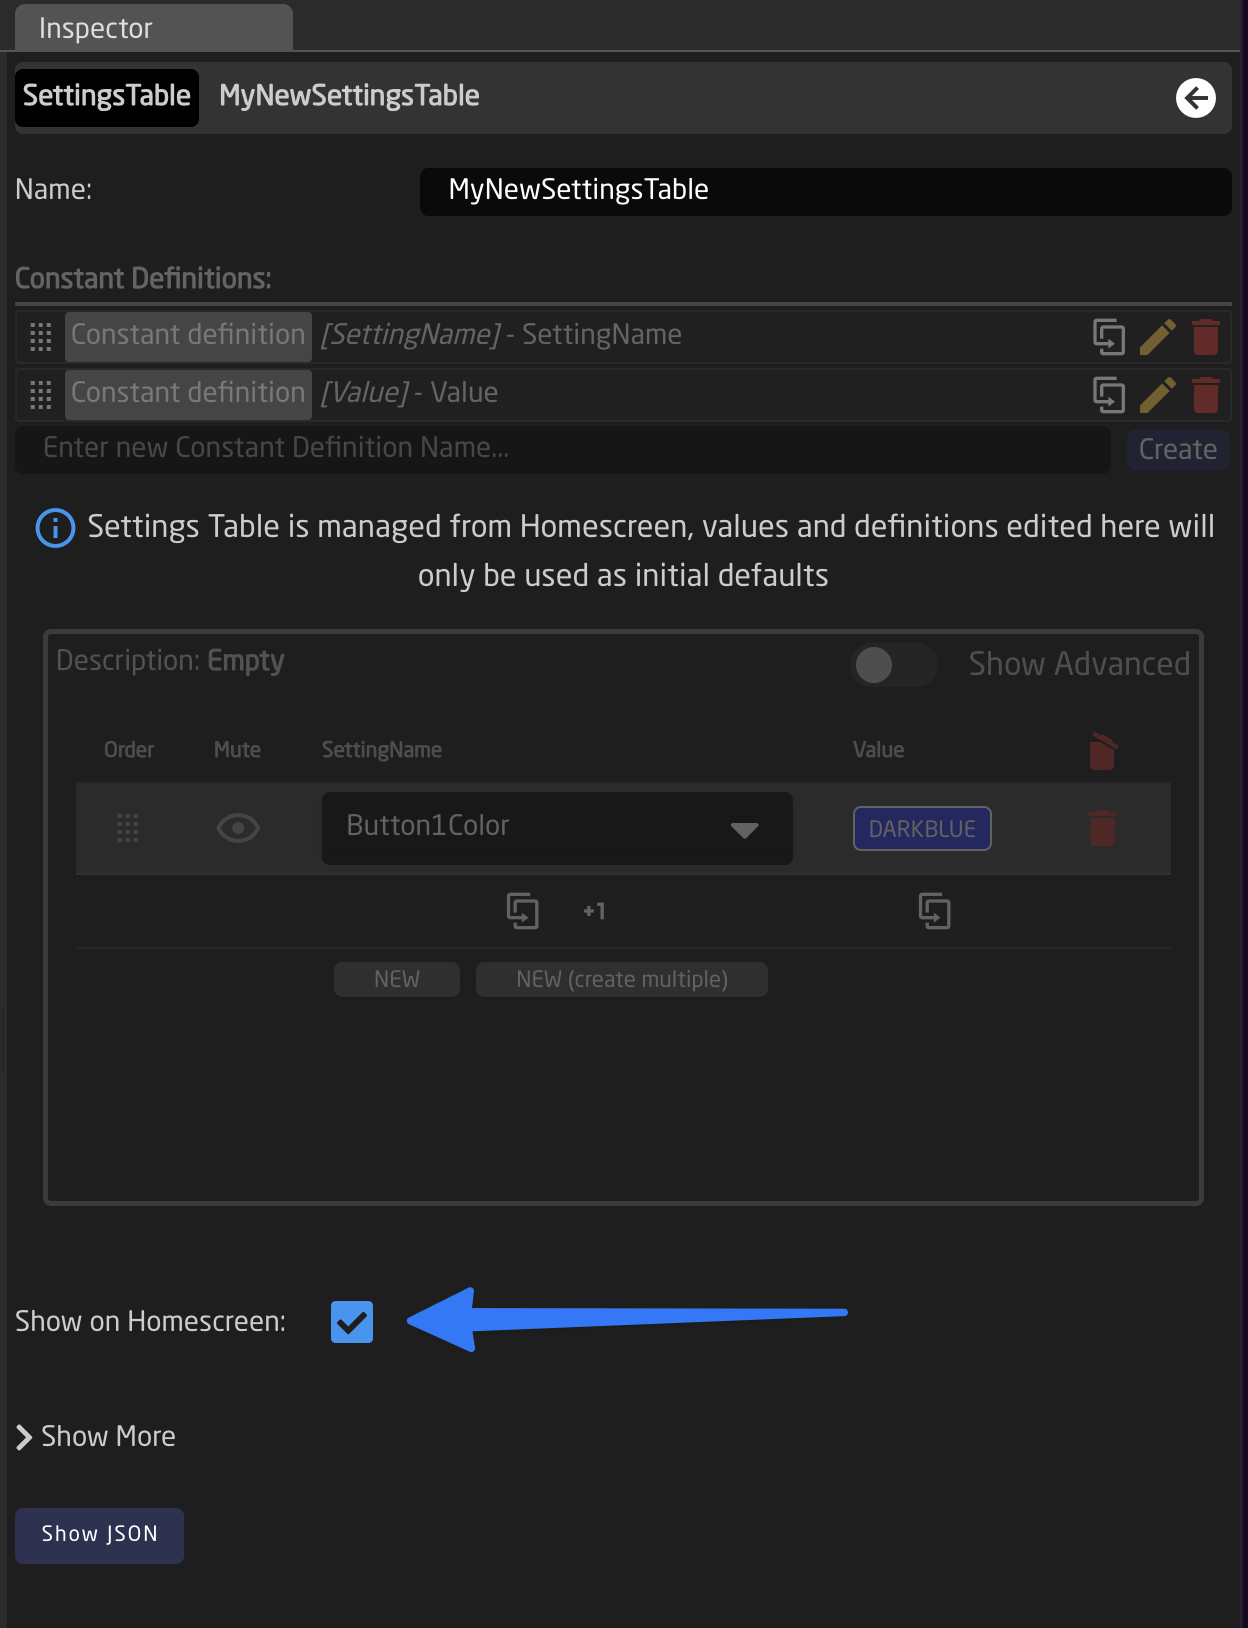Toggle the Show Advanced switch
The width and height of the screenshot is (1248, 1628).
(892, 665)
